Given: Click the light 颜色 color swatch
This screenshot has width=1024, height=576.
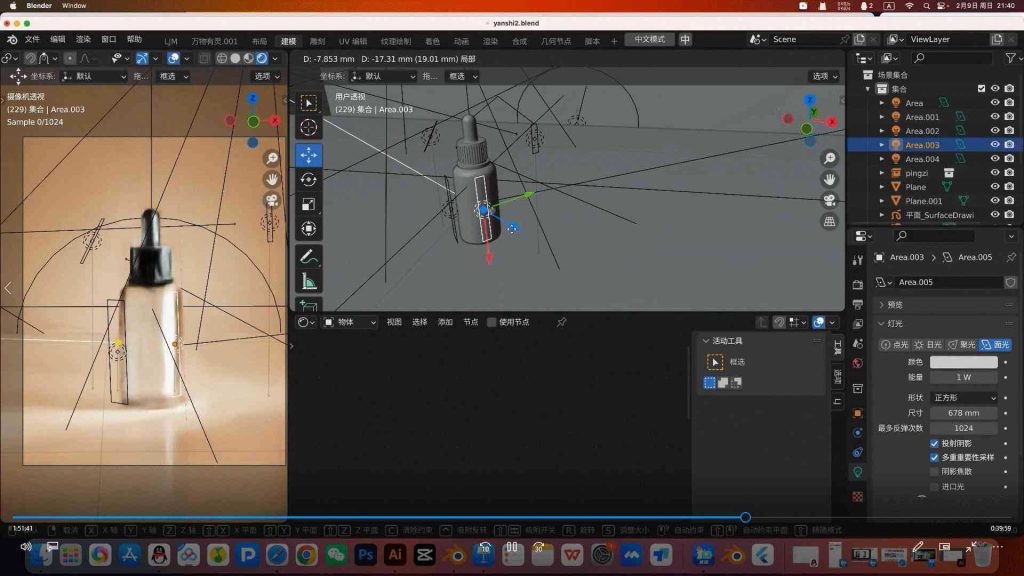Looking at the screenshot, I should pyautogui.click(x=964, y=362).
